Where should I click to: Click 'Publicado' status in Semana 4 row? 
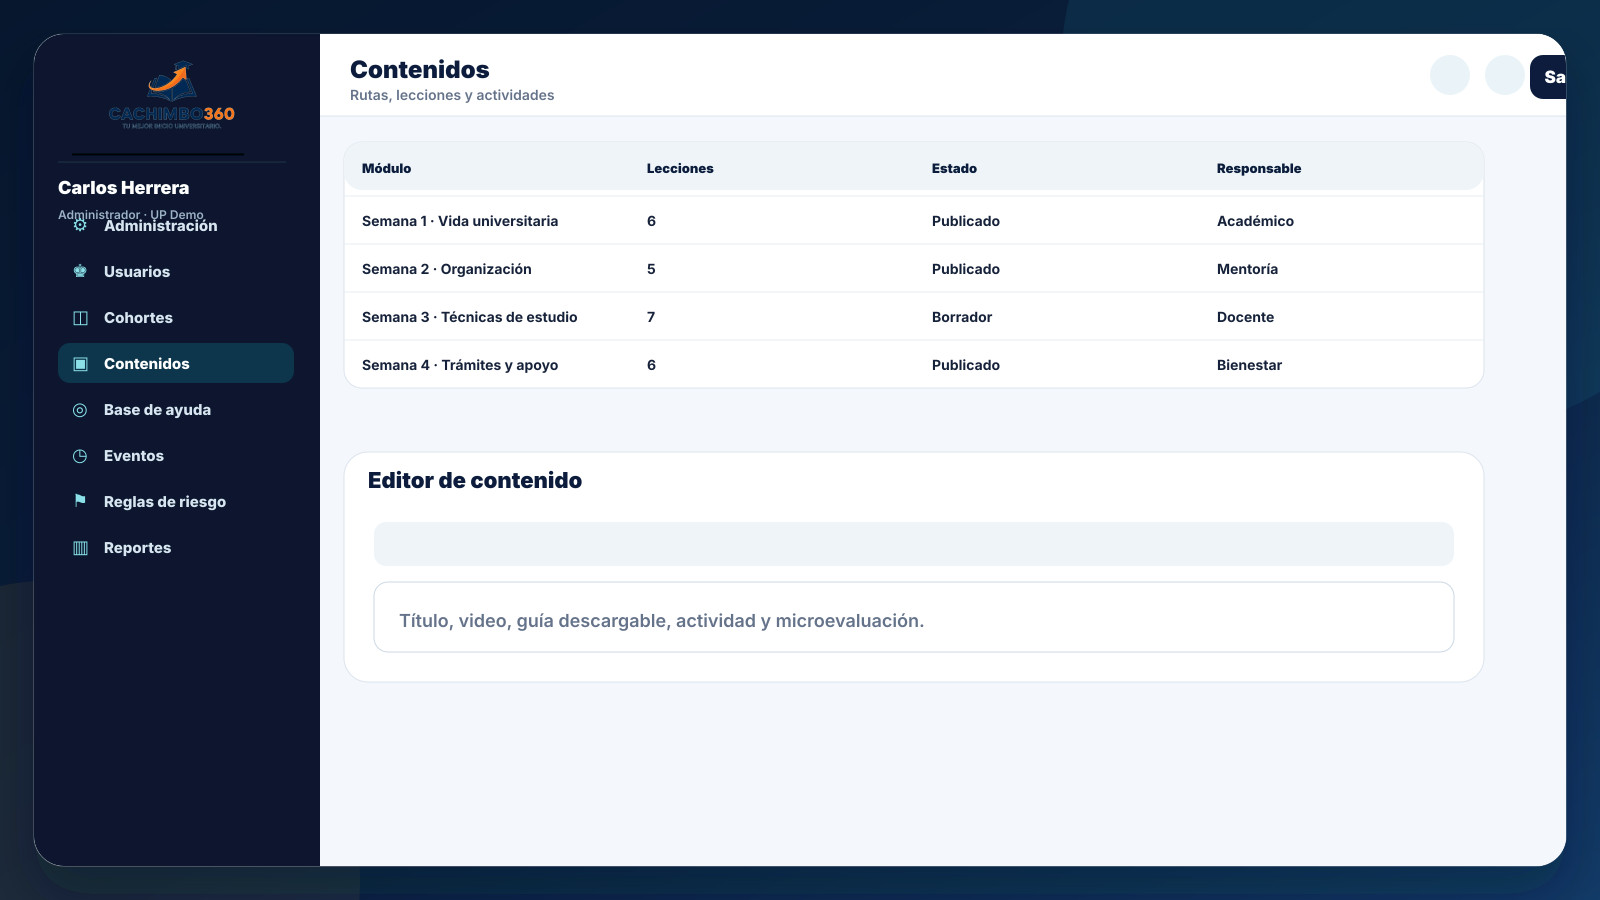(966, 365)
